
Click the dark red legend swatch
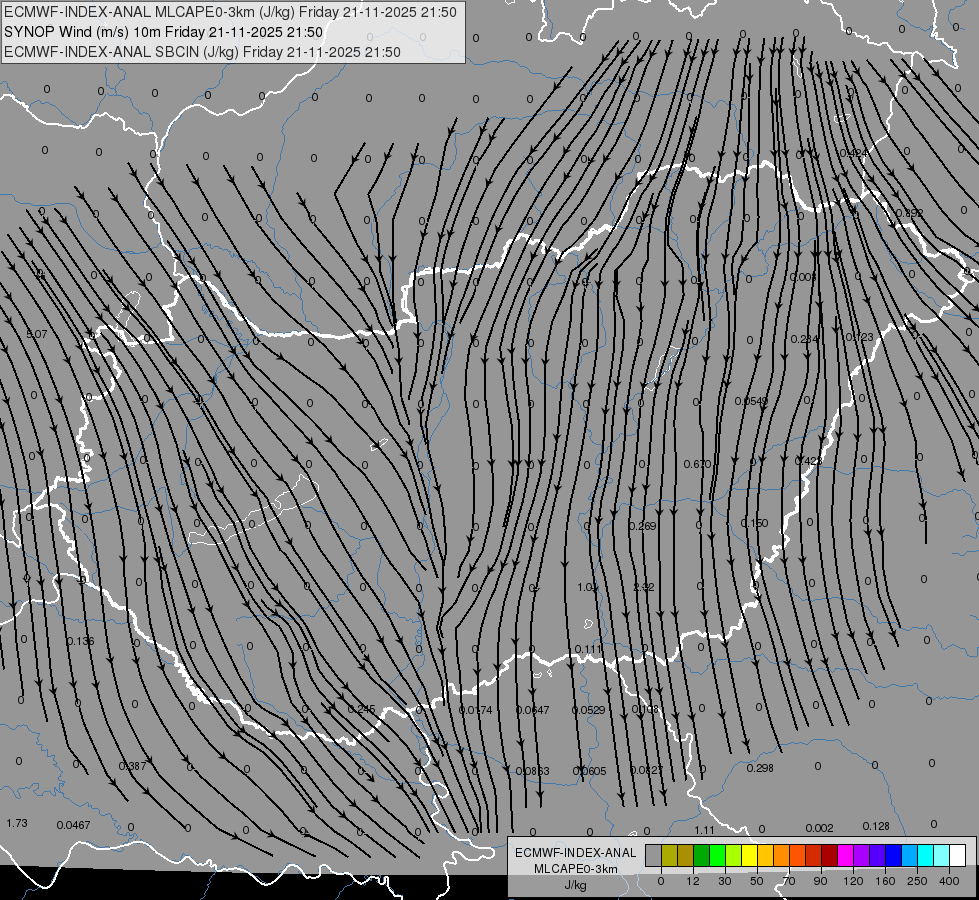[x=829, y=855]
